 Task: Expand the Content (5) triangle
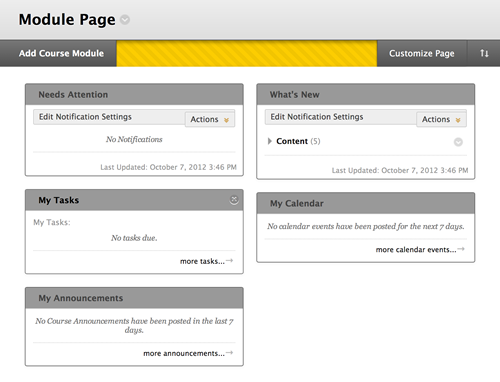tap(270, 141)
